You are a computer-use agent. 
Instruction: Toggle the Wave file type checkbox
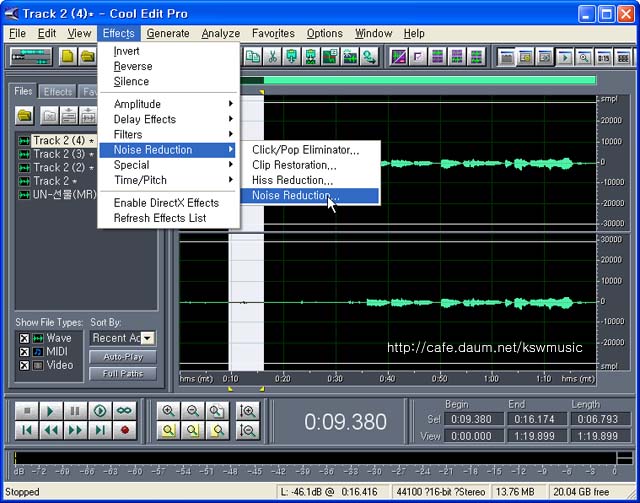[24, 338]
